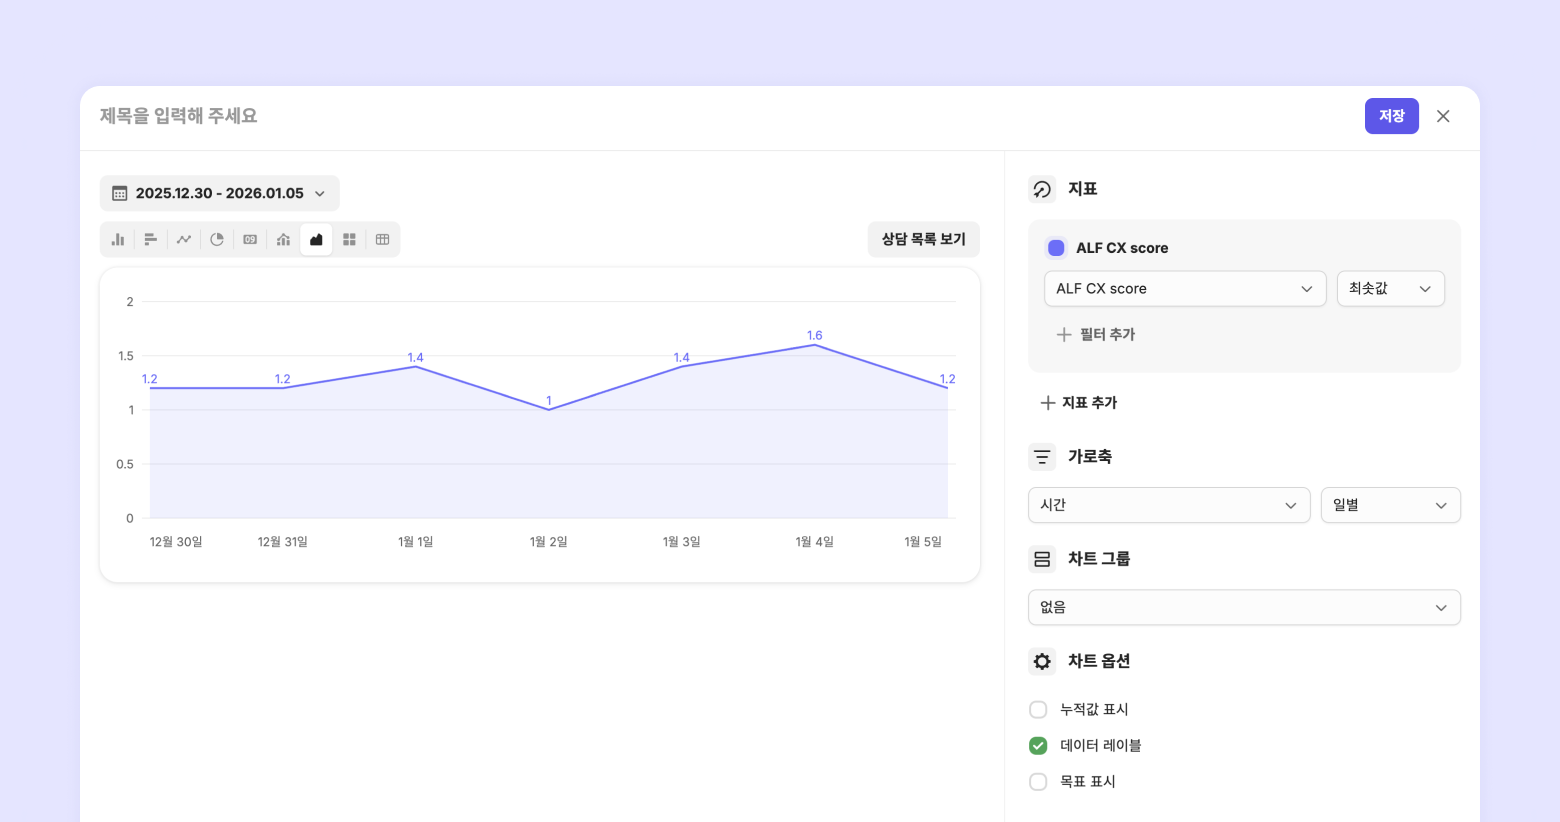1560x822 pixels.
Task: Pick the combined bar-line chart type
Action: click(283, 240)
